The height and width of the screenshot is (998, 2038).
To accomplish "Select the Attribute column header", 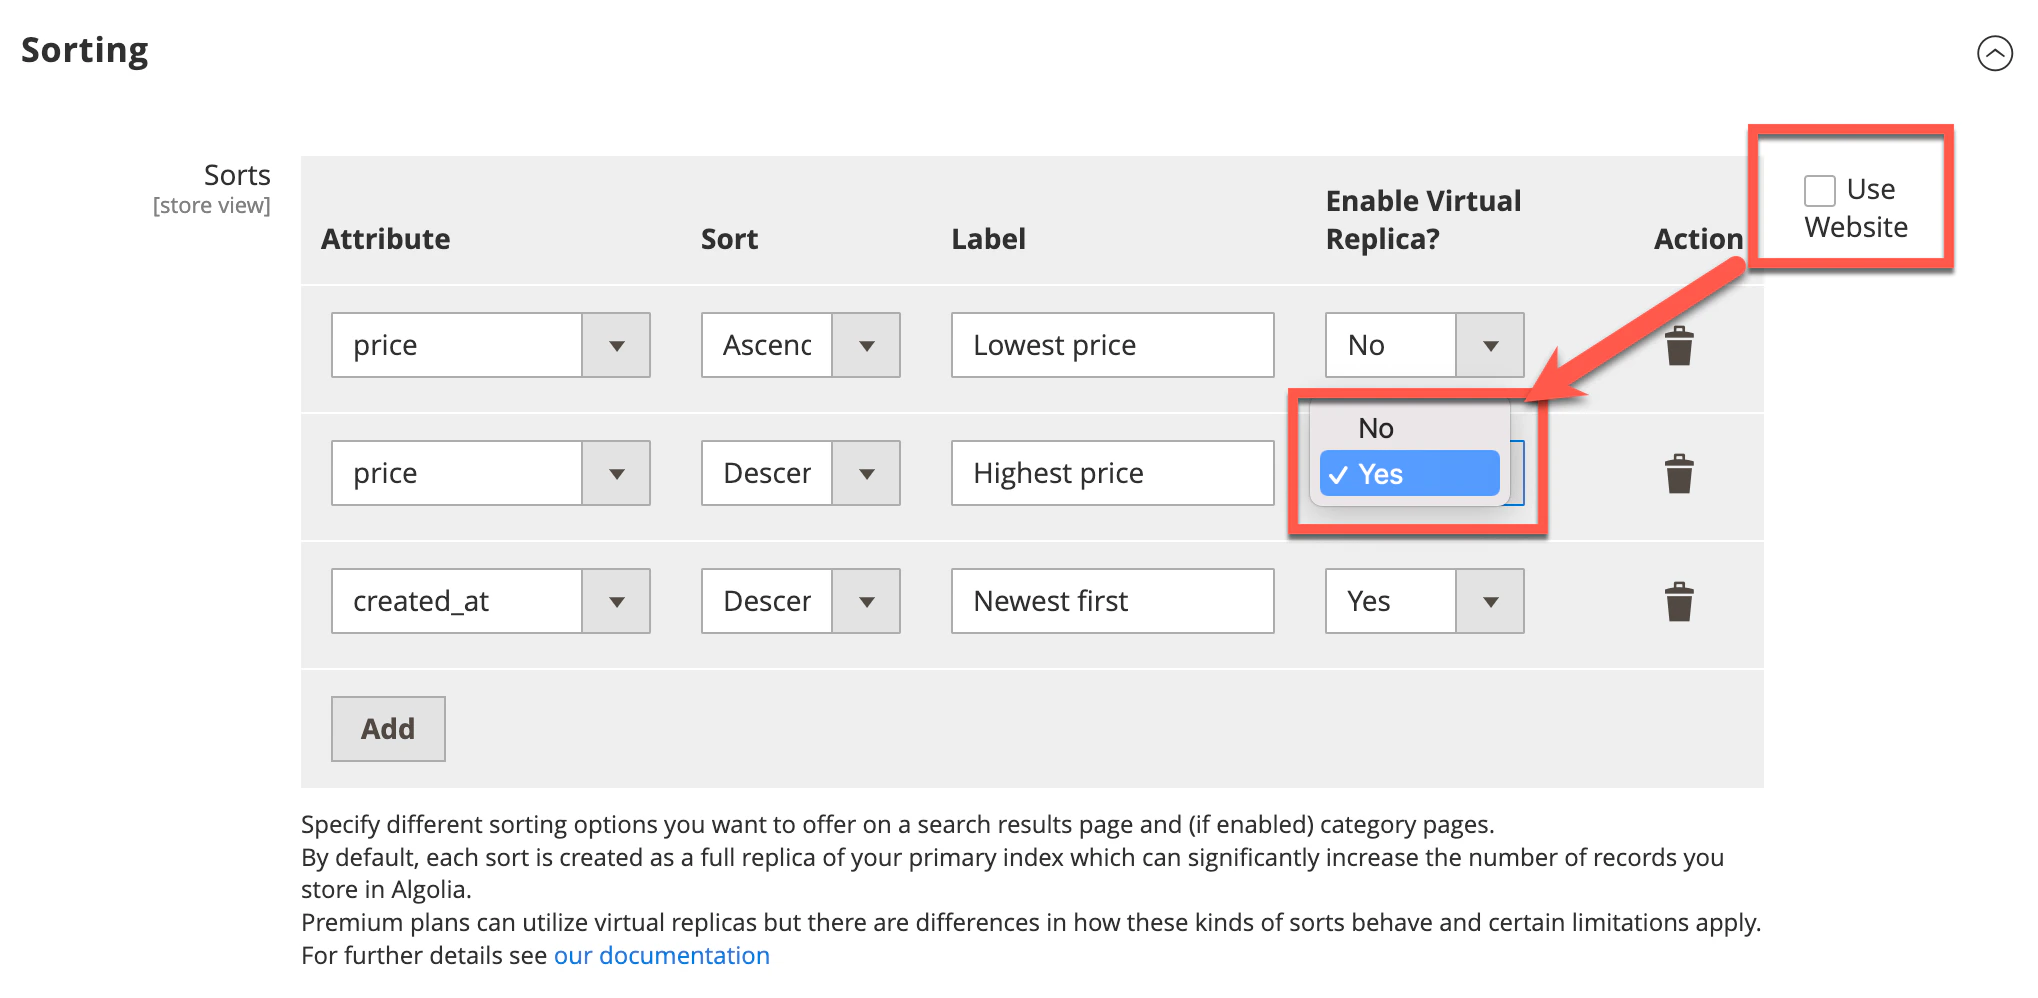I will pos(385,239).
